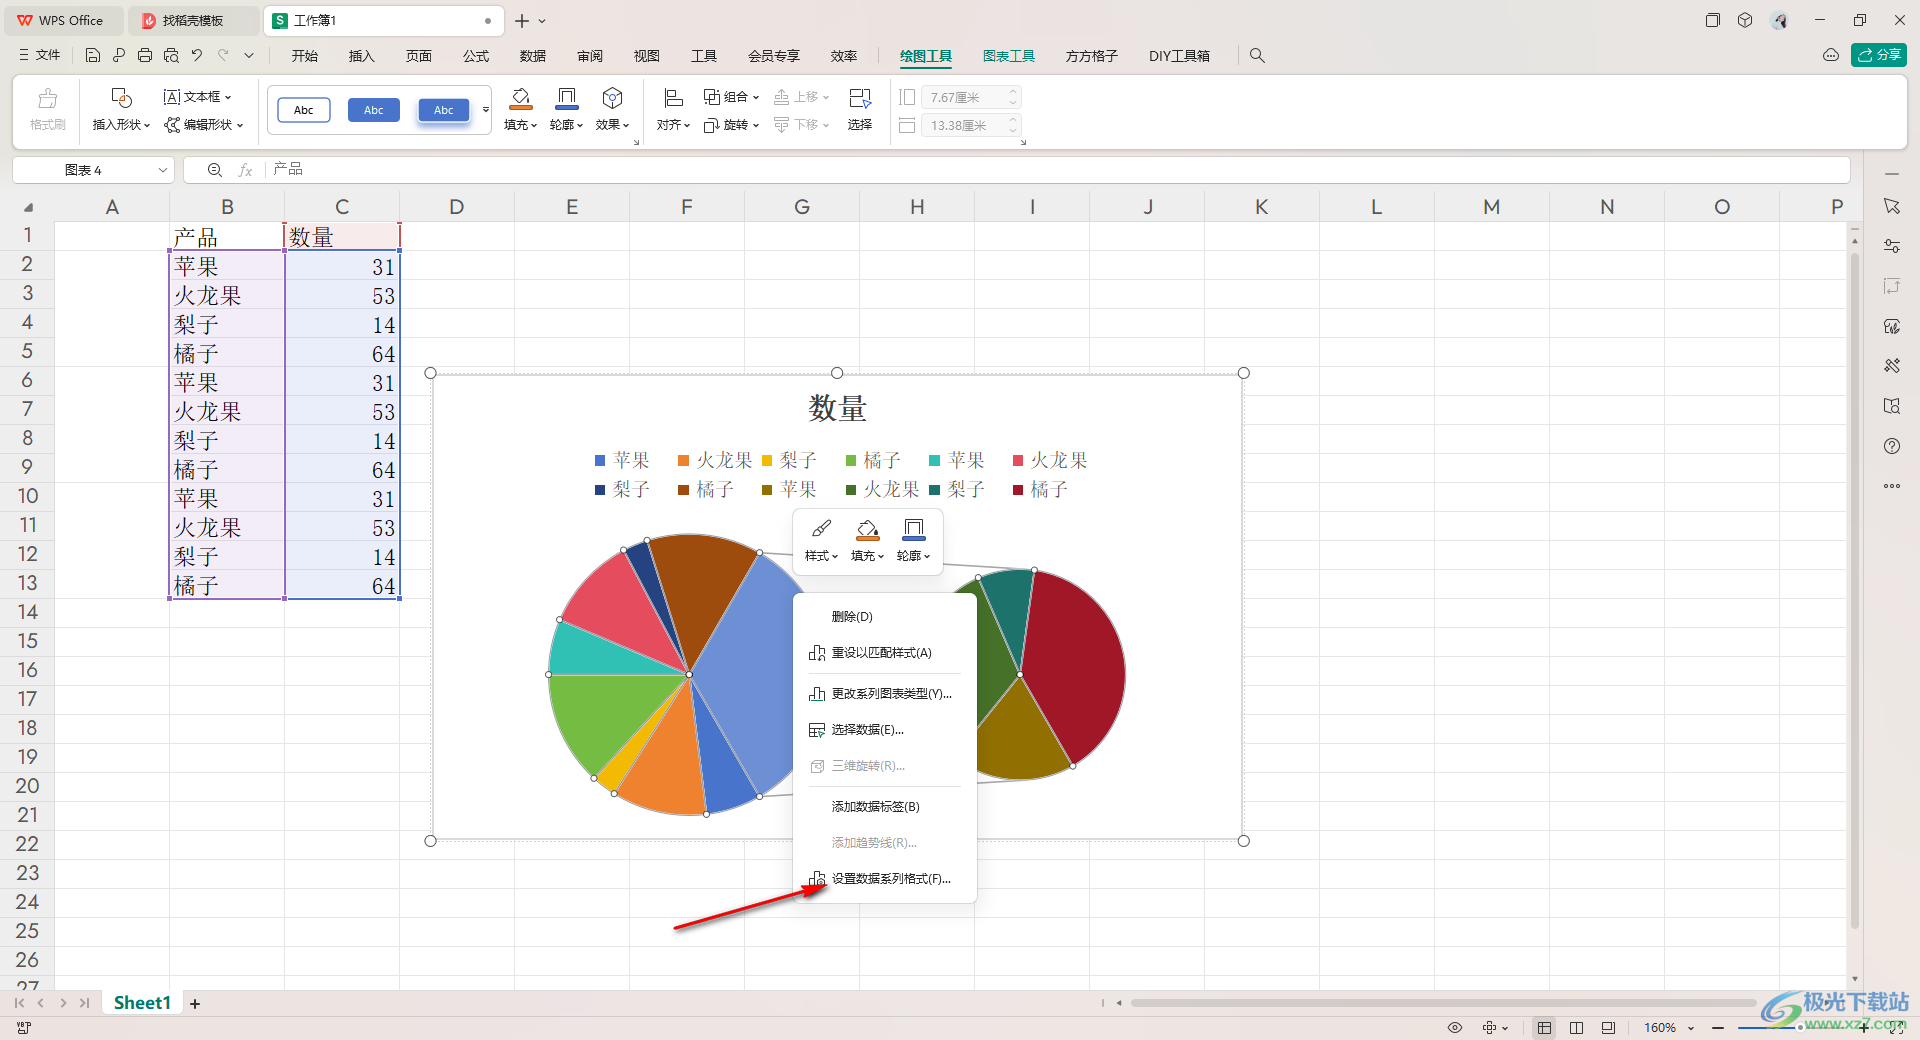Click the more options dots in sidebar
The image size is (1920, 1040).
[x=1892, y=486]
